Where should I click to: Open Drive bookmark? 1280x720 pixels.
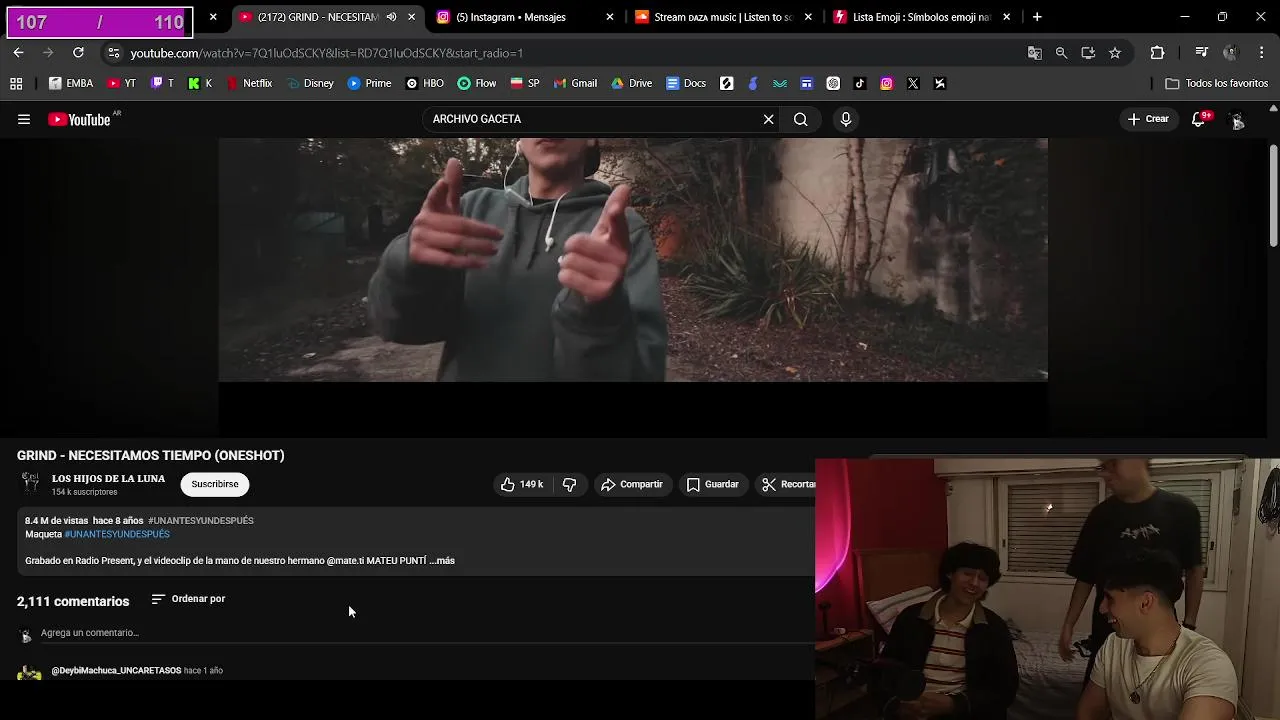click(x=632, y=84)
